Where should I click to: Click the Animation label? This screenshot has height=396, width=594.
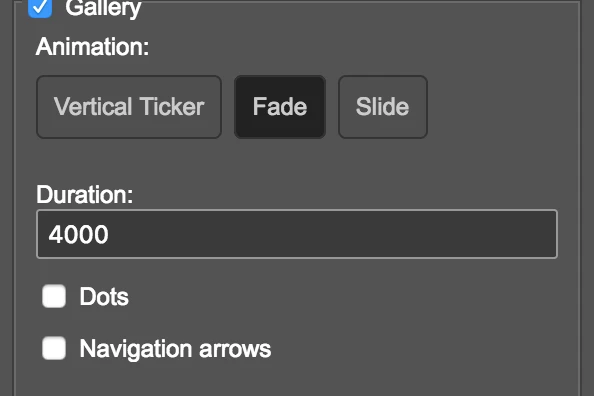click(x=92, y=47)
